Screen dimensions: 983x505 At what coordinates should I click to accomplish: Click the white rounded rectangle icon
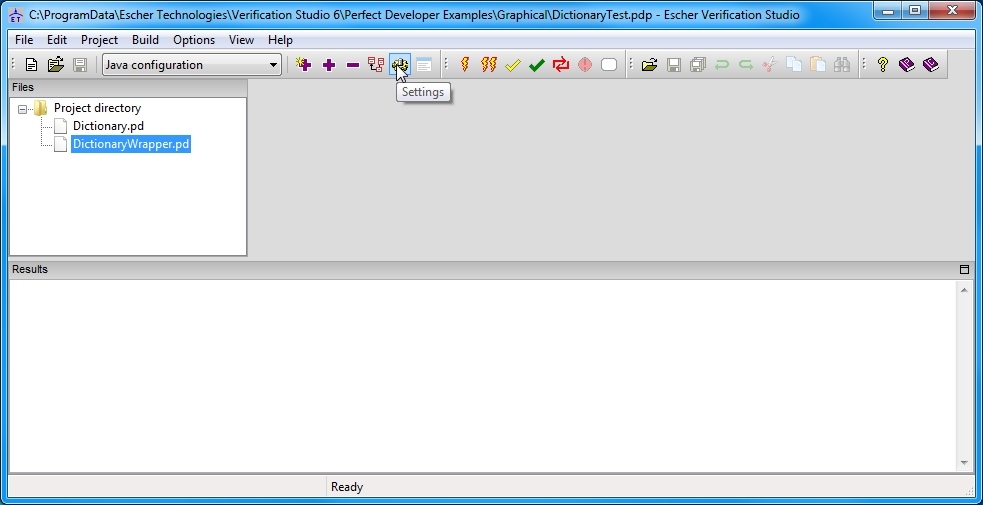tap(609, 65)
